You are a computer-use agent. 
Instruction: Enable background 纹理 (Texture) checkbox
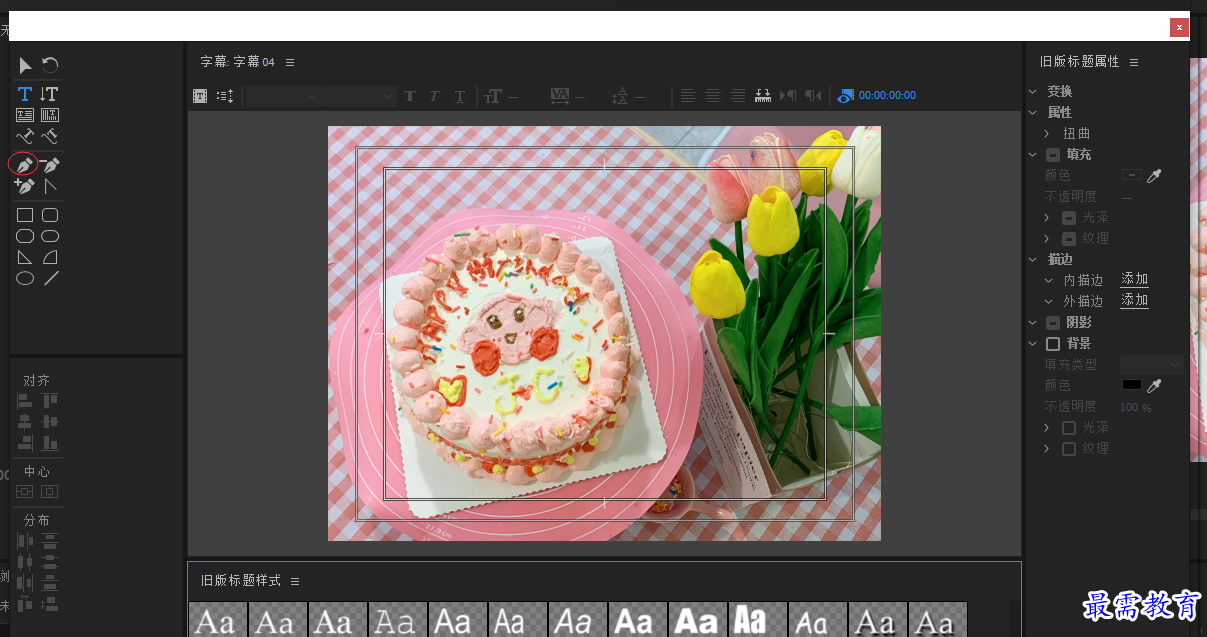coord(1069,448)
